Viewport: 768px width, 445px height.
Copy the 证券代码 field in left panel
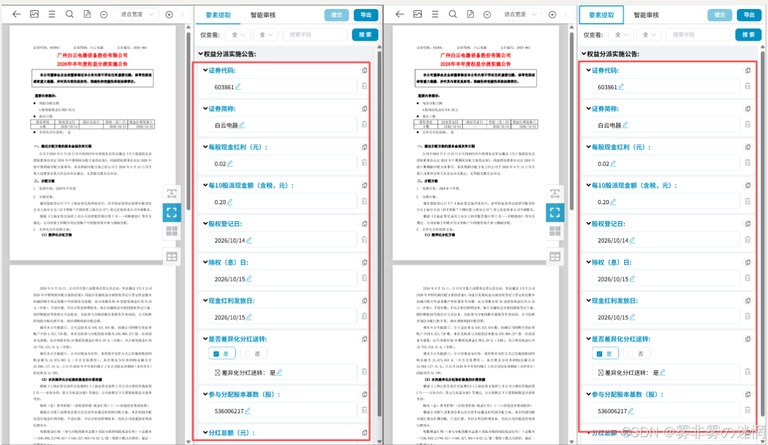[x=364, y=70]
